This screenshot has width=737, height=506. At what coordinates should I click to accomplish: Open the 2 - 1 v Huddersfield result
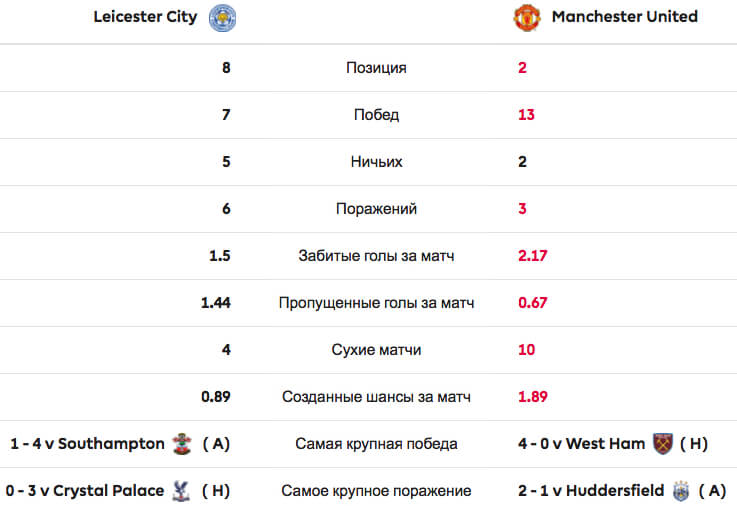tap(591, 491)
